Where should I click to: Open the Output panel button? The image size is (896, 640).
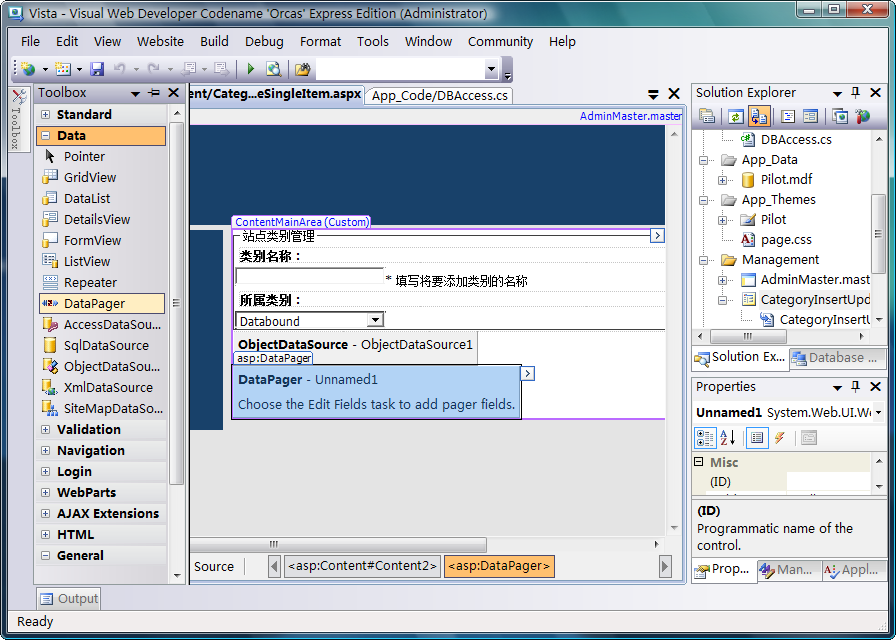pos(69,599)
